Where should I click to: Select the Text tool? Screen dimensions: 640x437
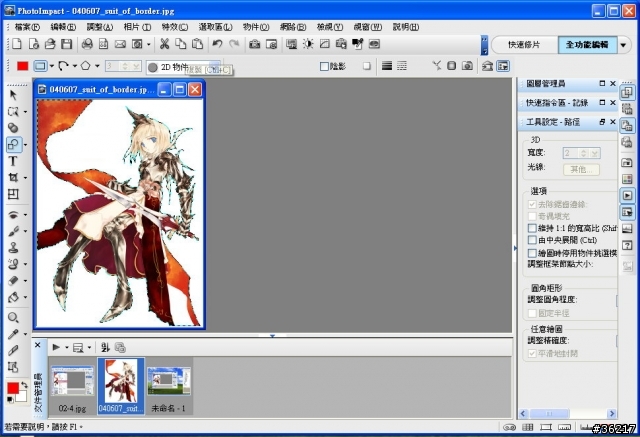(x=13, y=161)
